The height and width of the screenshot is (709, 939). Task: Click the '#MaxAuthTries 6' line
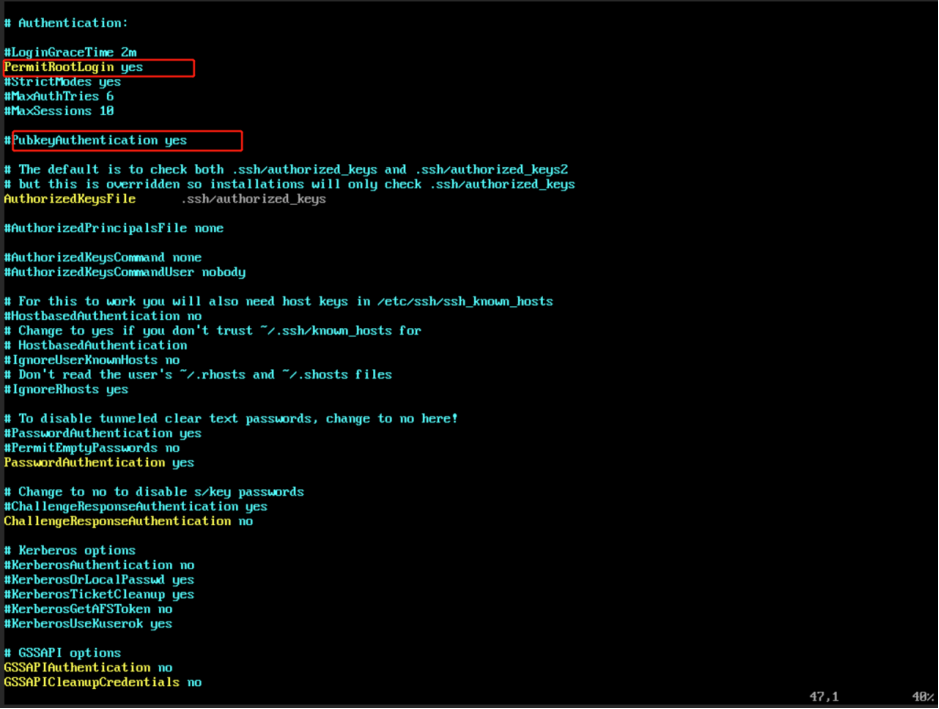(59, 96)
